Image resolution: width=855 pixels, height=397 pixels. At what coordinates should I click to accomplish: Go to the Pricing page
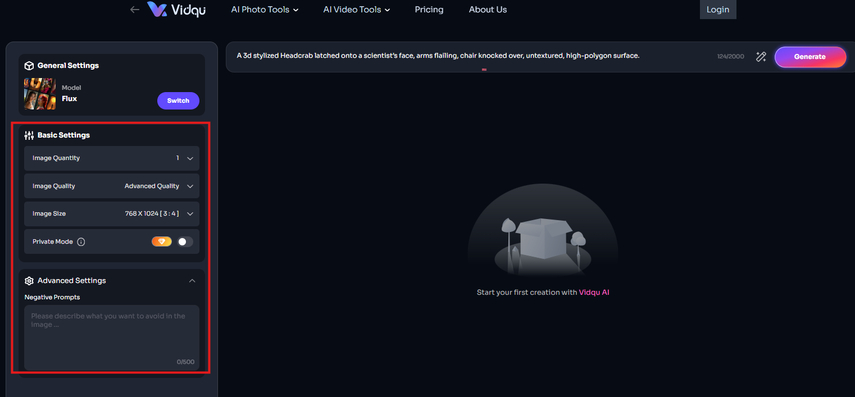429,10
